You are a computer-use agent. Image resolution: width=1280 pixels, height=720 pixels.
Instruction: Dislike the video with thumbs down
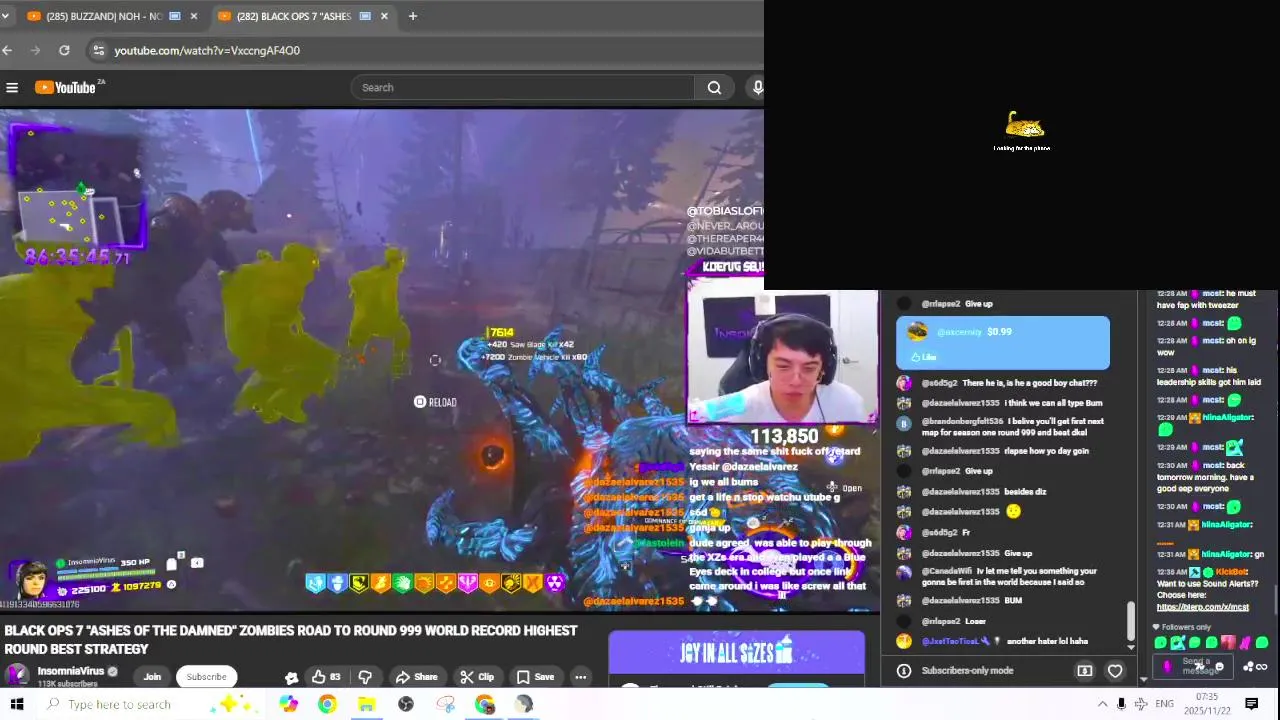pos(365,677)
